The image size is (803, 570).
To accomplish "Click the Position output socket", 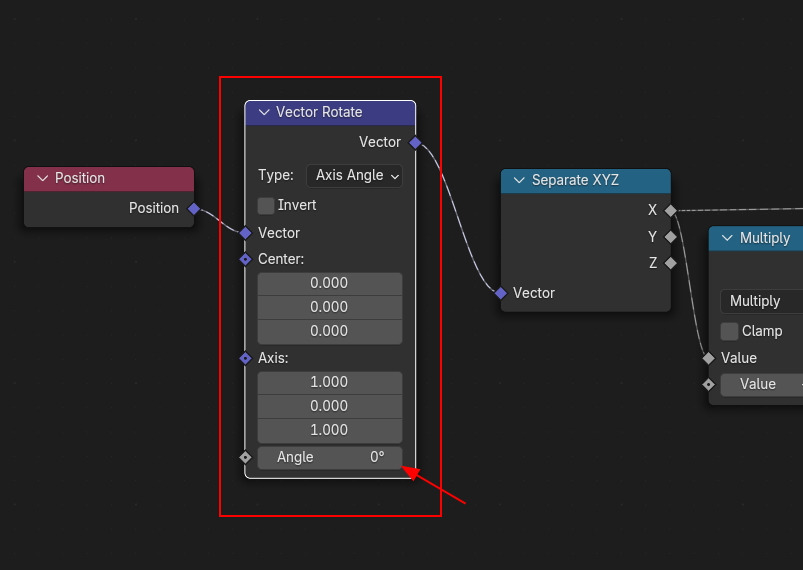I will coord(194,208).
